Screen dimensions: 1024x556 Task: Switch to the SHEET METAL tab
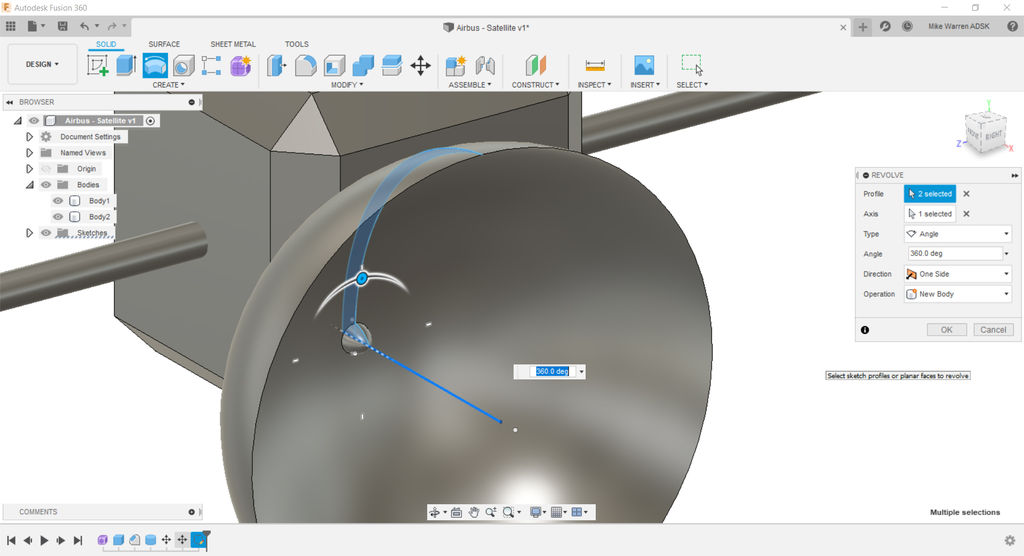[x=233, y=44]
